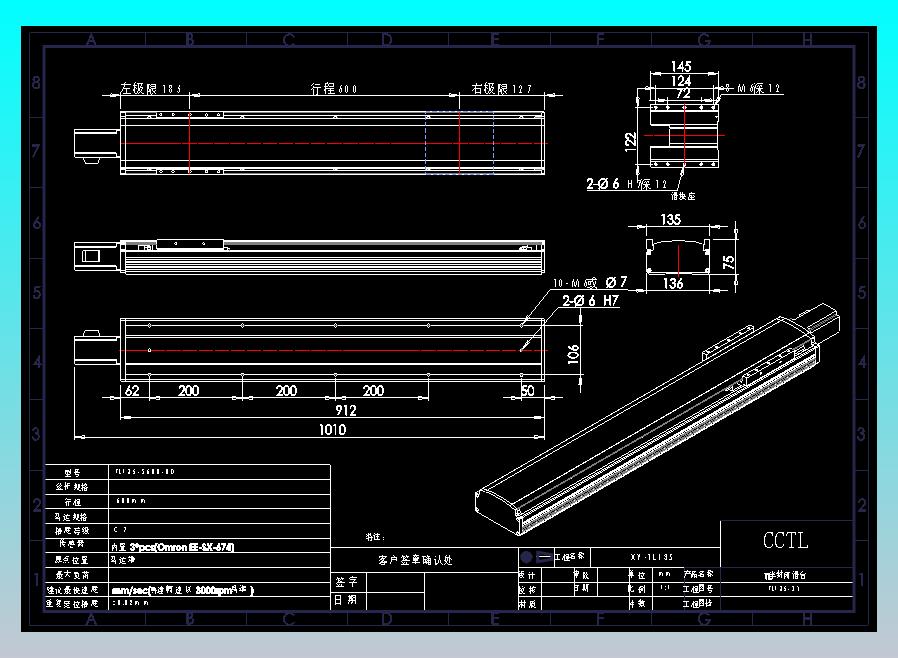Select the CCTL company name text

(x=785, y=540)
